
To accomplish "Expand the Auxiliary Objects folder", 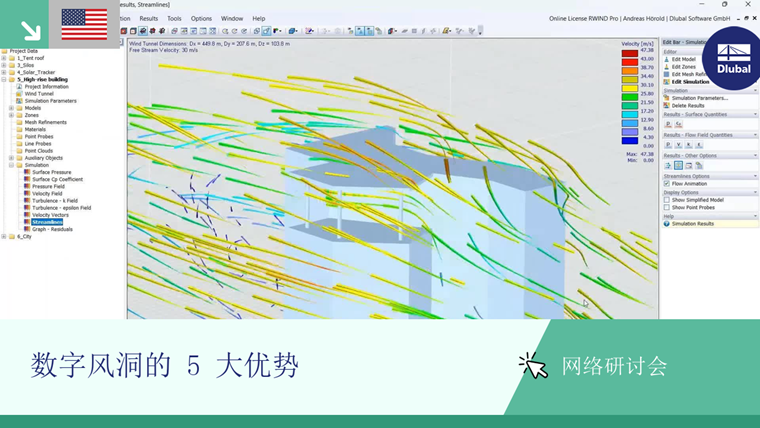I will tap(11, 158).
